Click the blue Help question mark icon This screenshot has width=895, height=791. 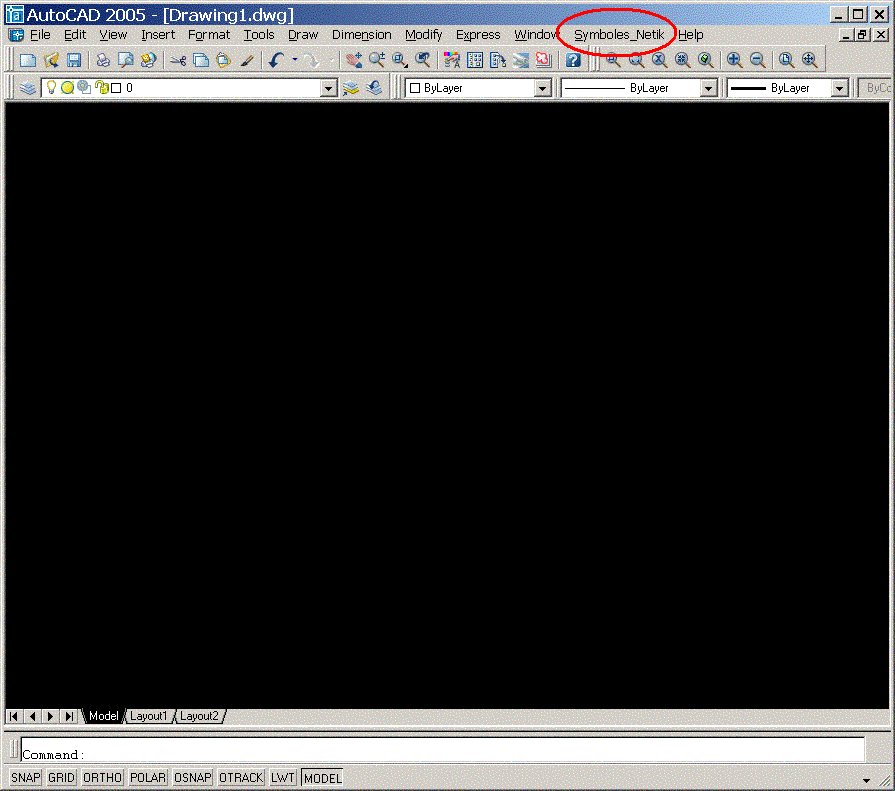[573, 61]
